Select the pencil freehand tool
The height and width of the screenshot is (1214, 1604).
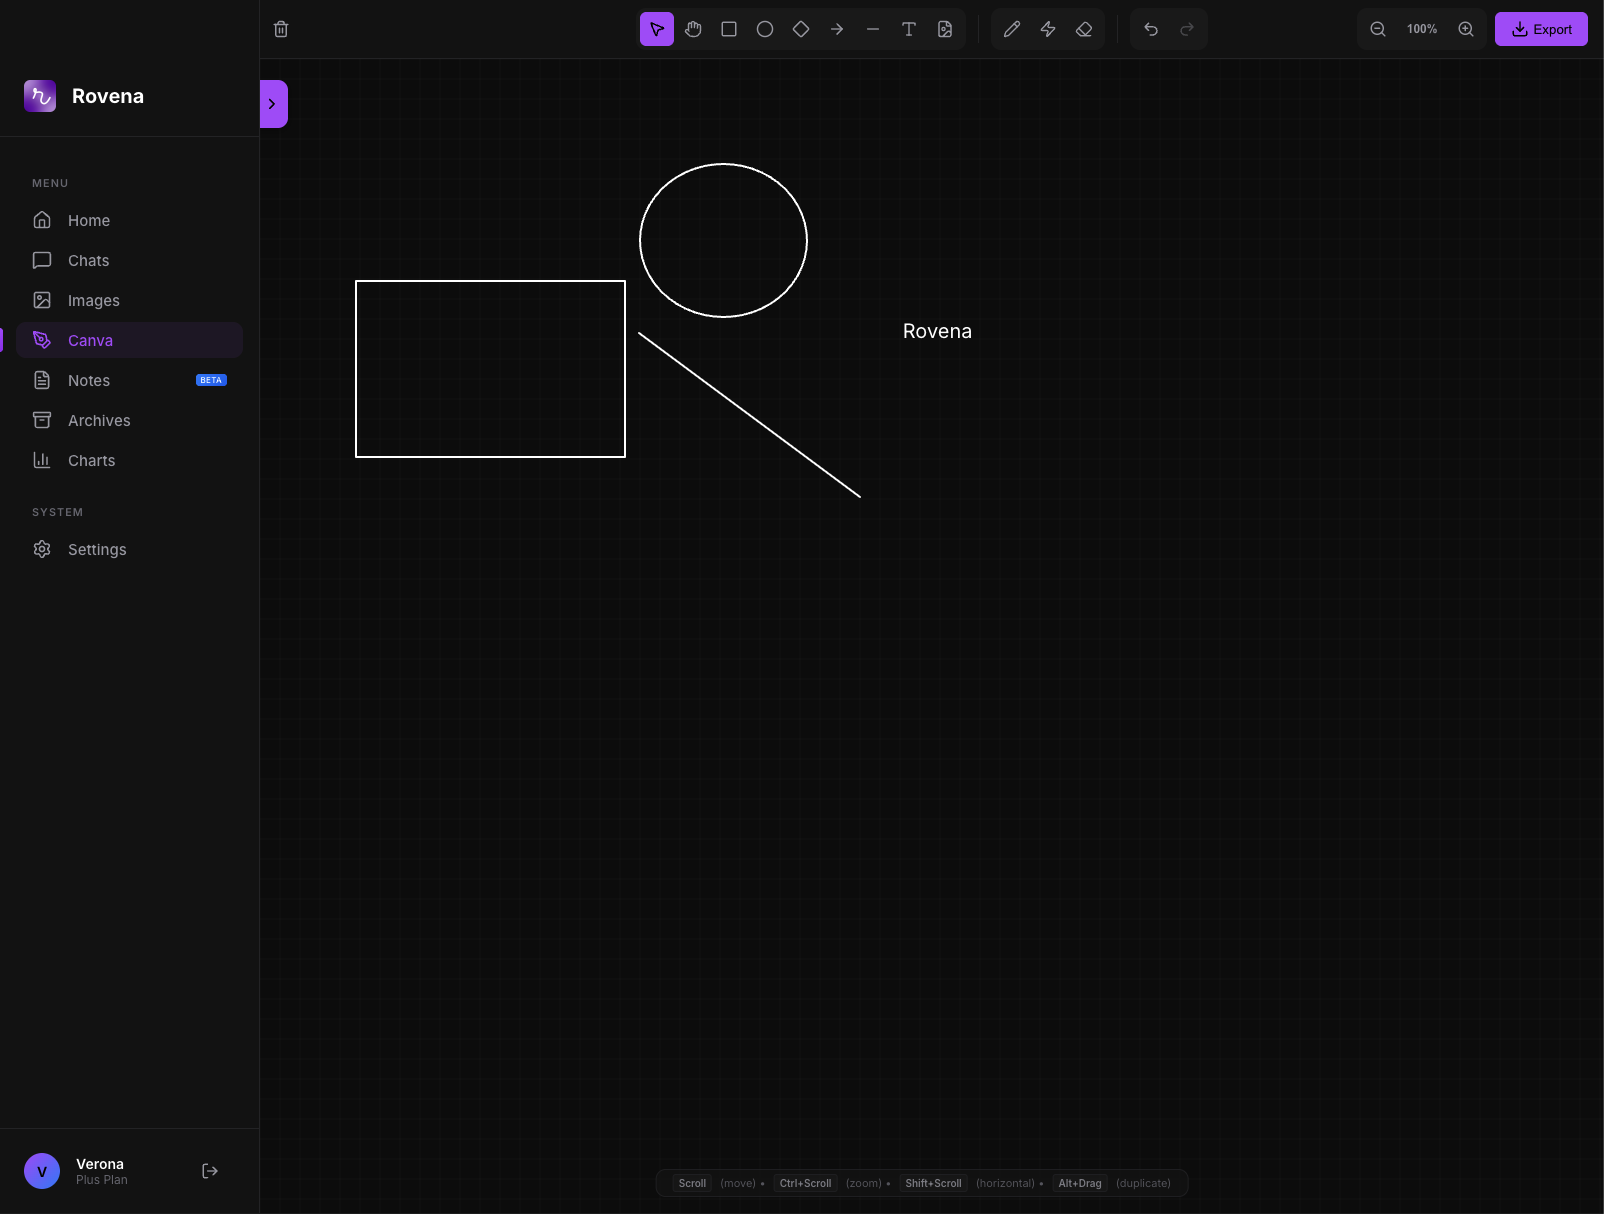click(1012, 29)
